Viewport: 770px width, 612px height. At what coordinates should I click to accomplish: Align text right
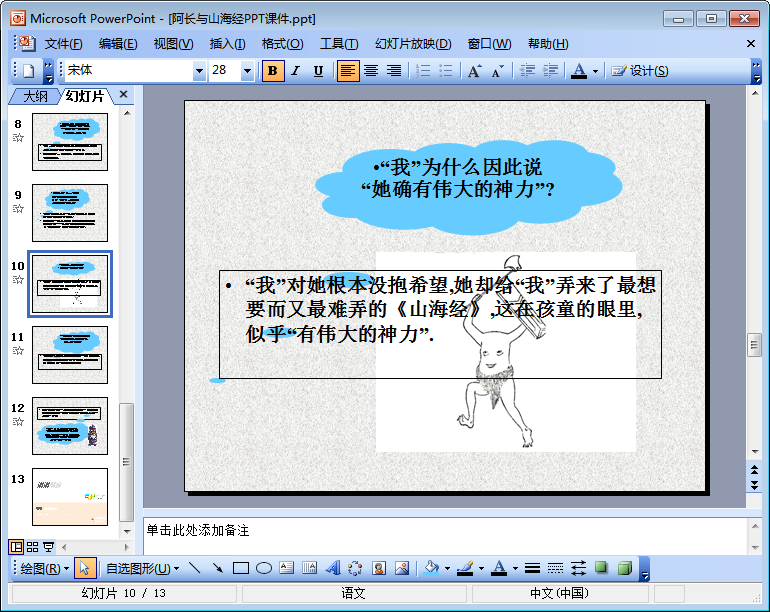[394, 71]
